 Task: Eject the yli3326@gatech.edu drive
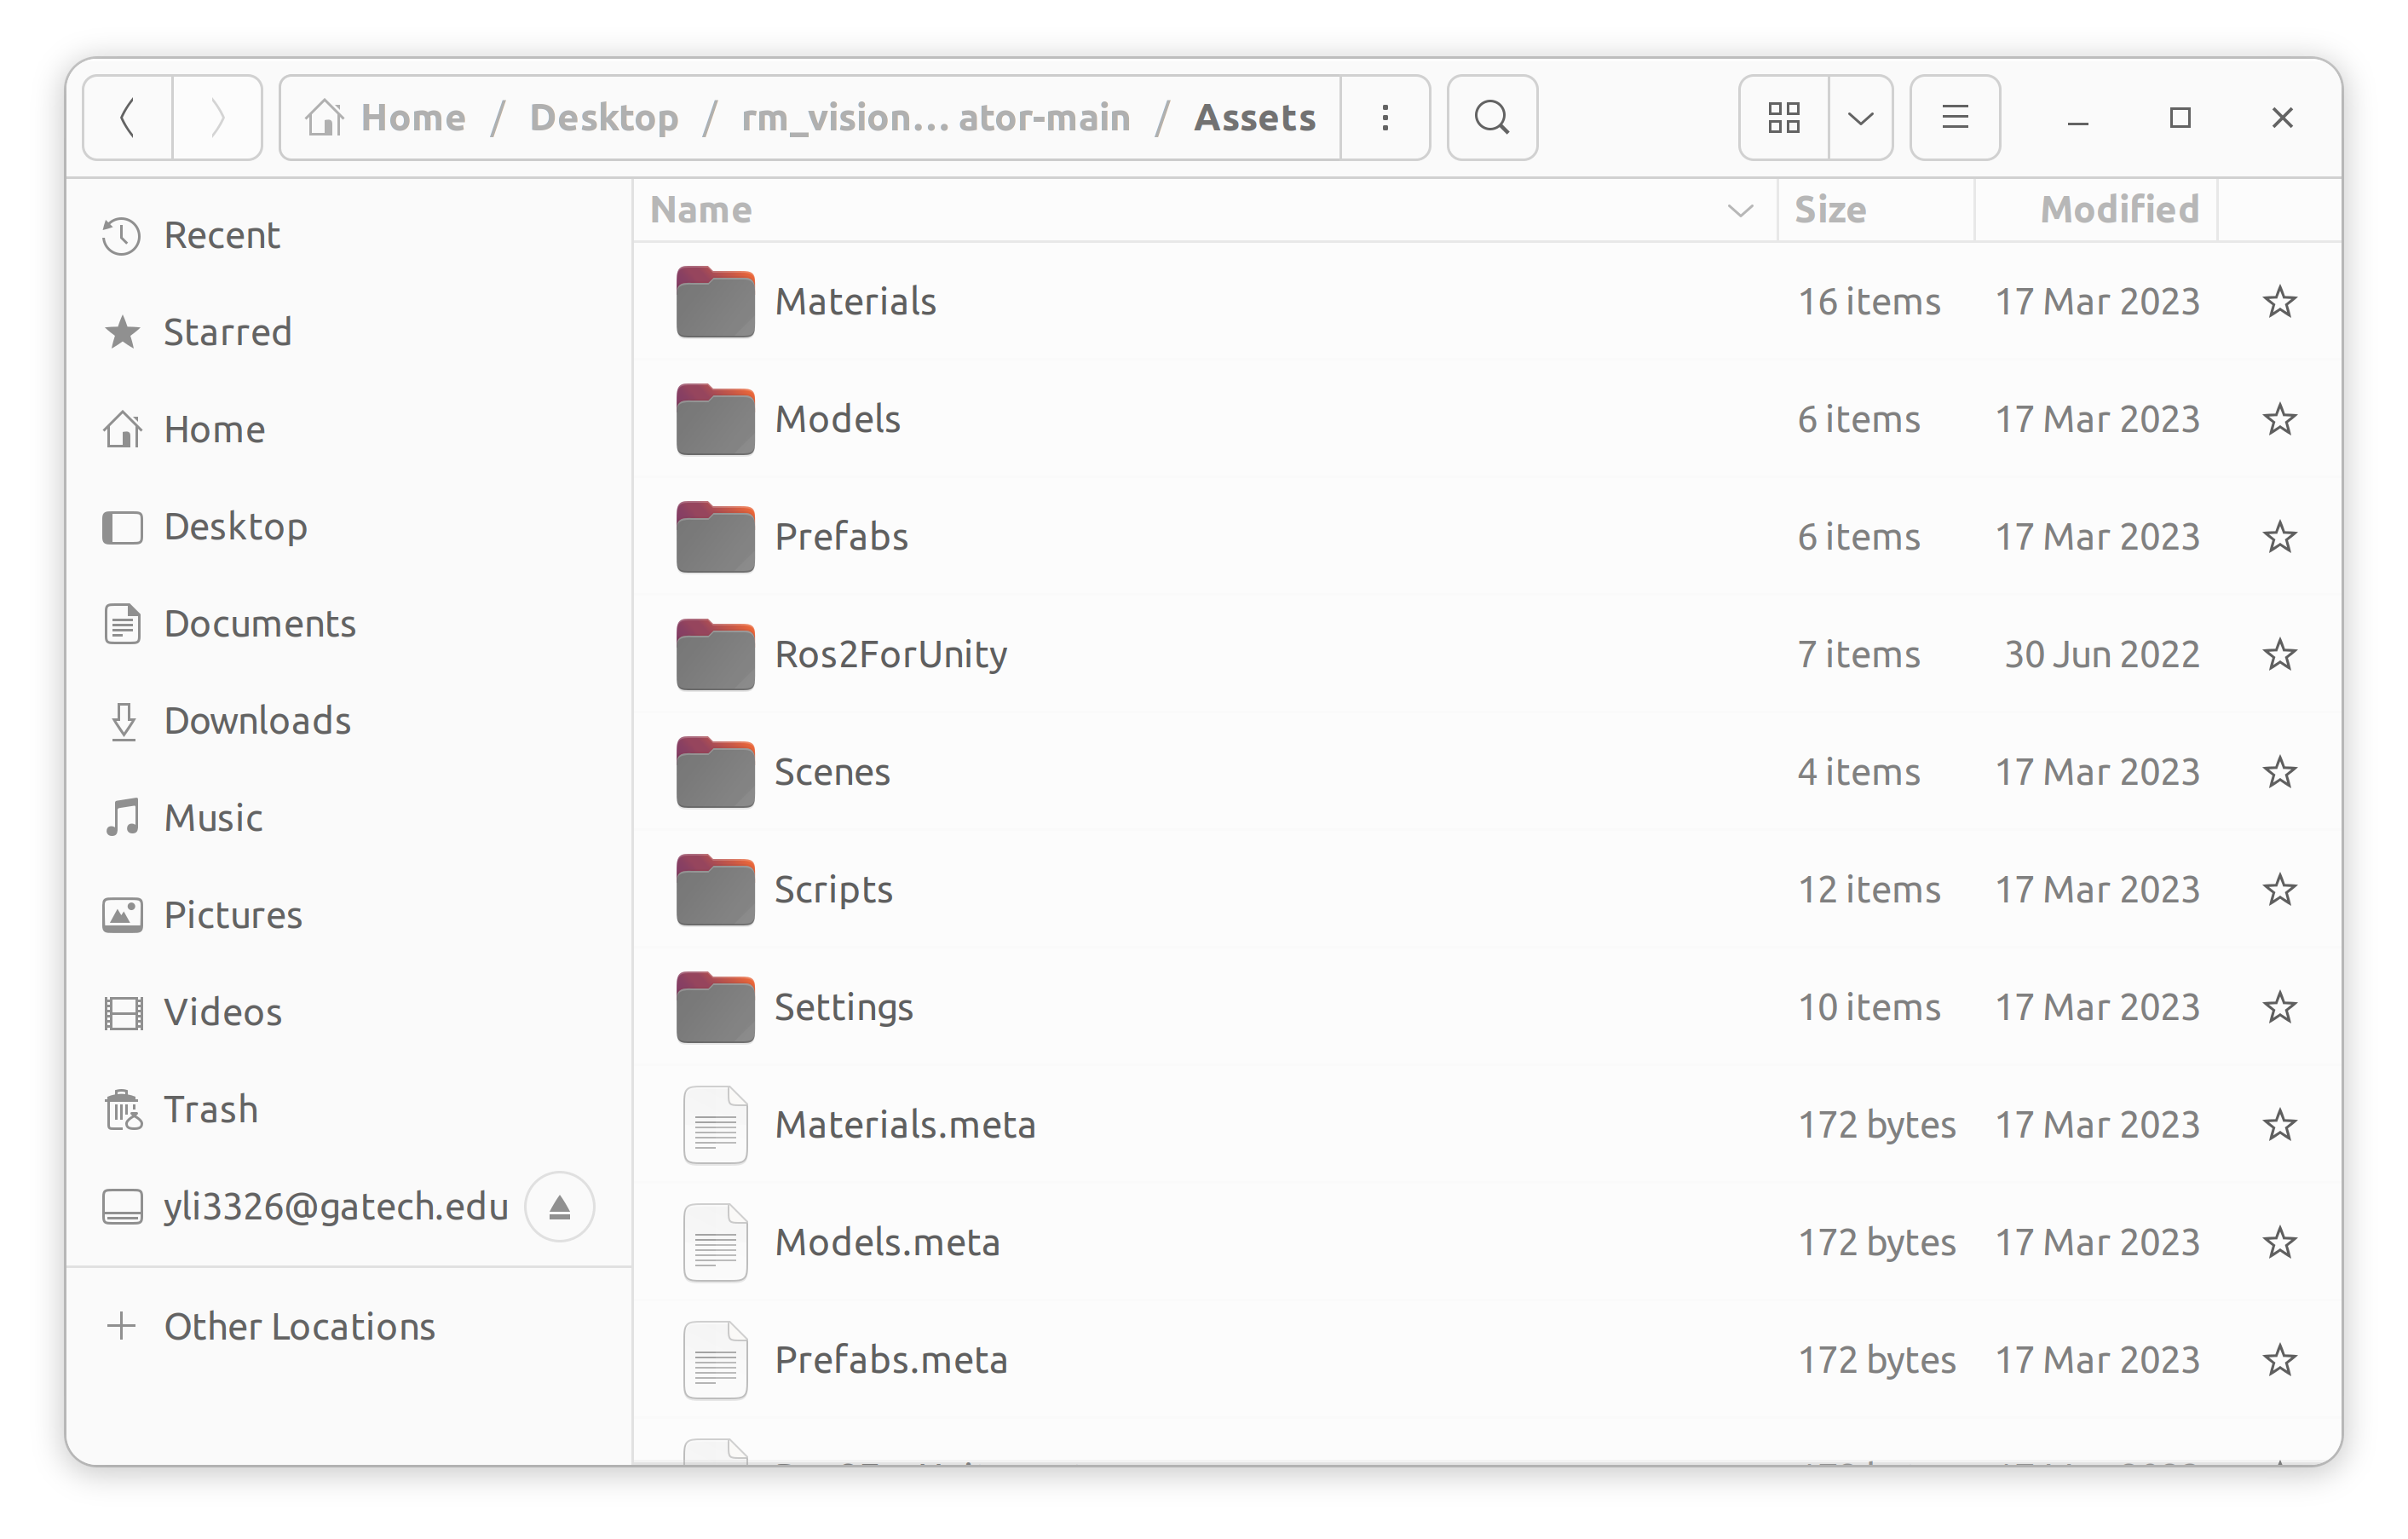click(x=559, y=1206)
